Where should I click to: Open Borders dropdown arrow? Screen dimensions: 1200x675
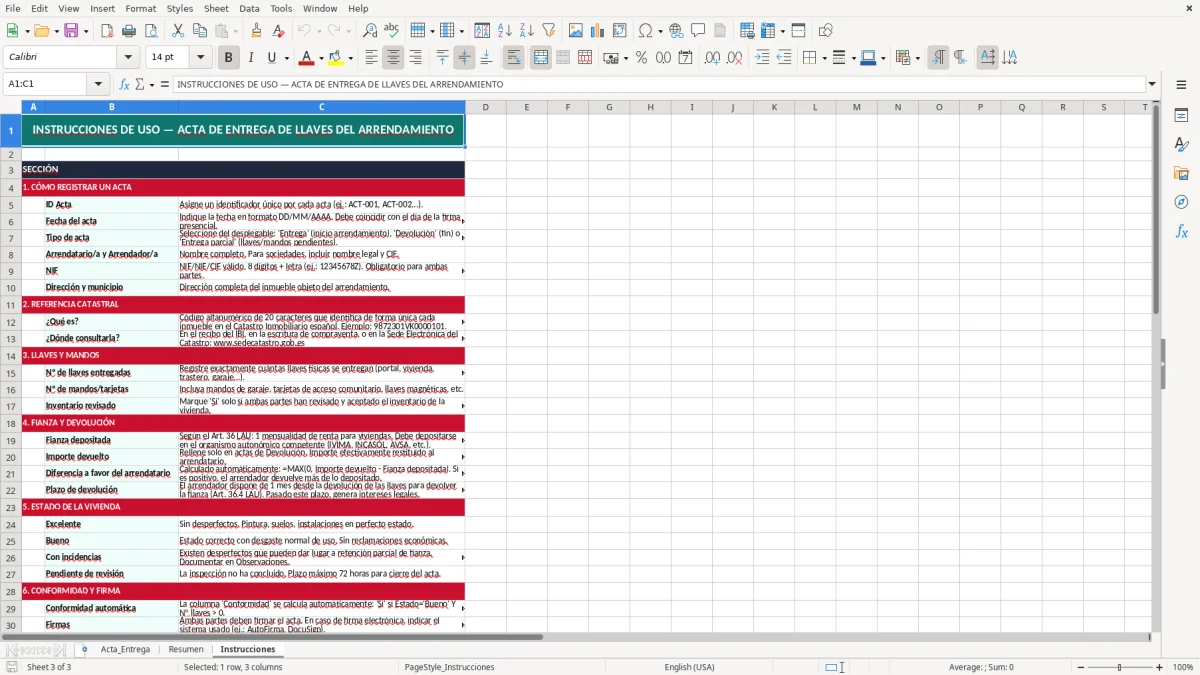pos(824,58)
